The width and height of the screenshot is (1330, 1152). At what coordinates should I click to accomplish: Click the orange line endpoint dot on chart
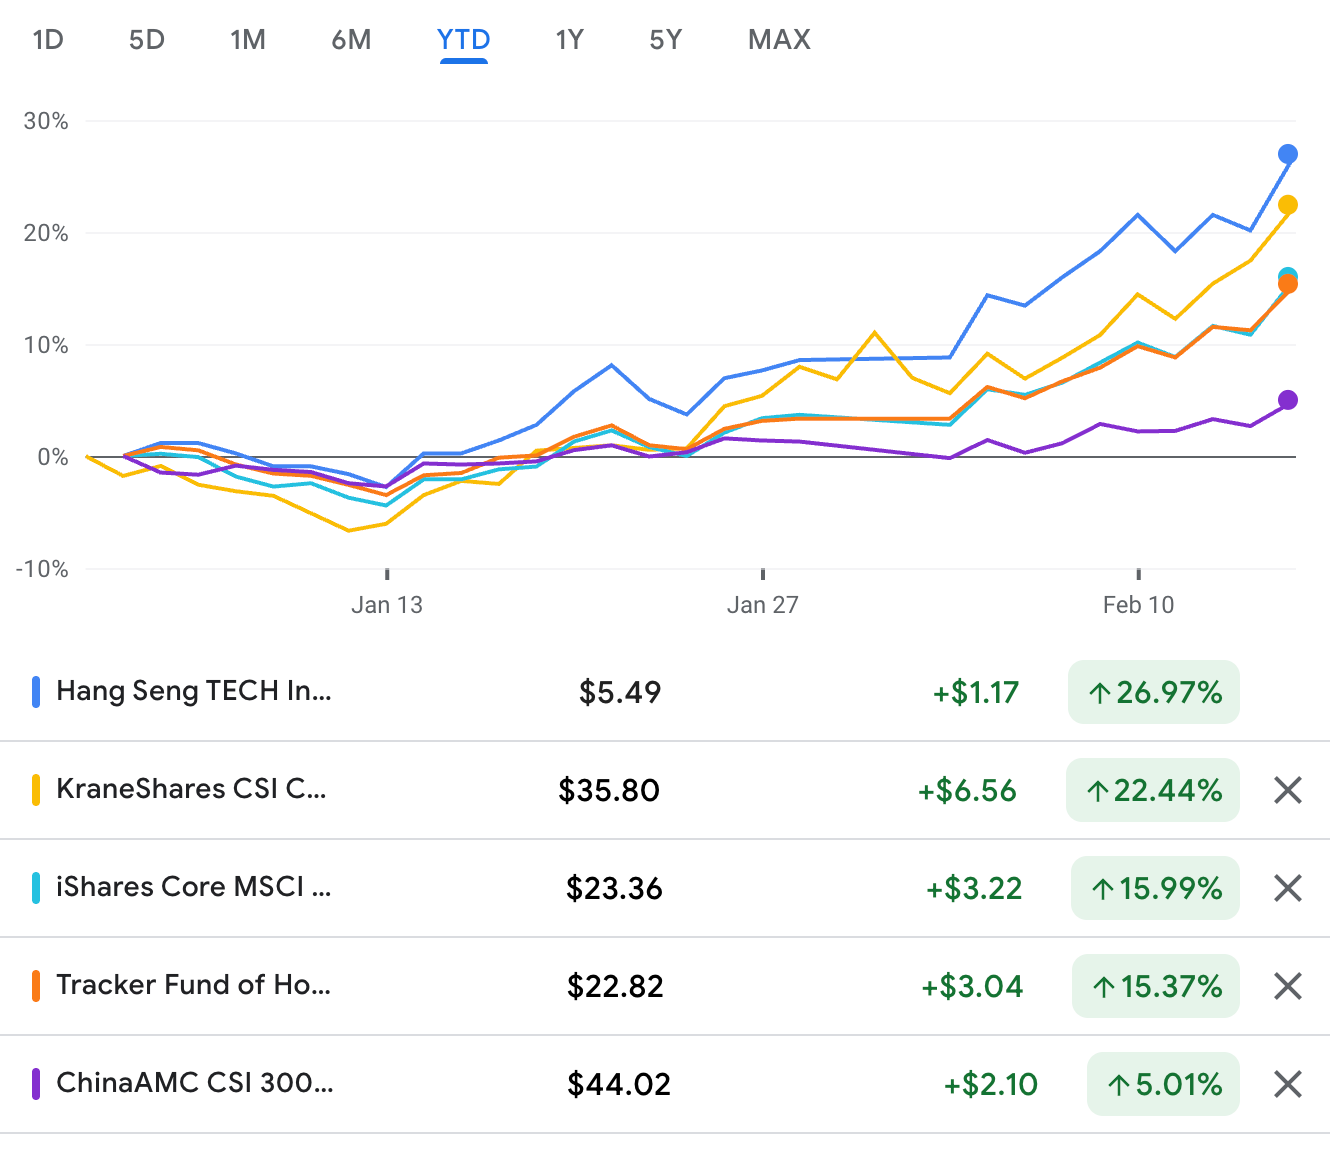1288,285
